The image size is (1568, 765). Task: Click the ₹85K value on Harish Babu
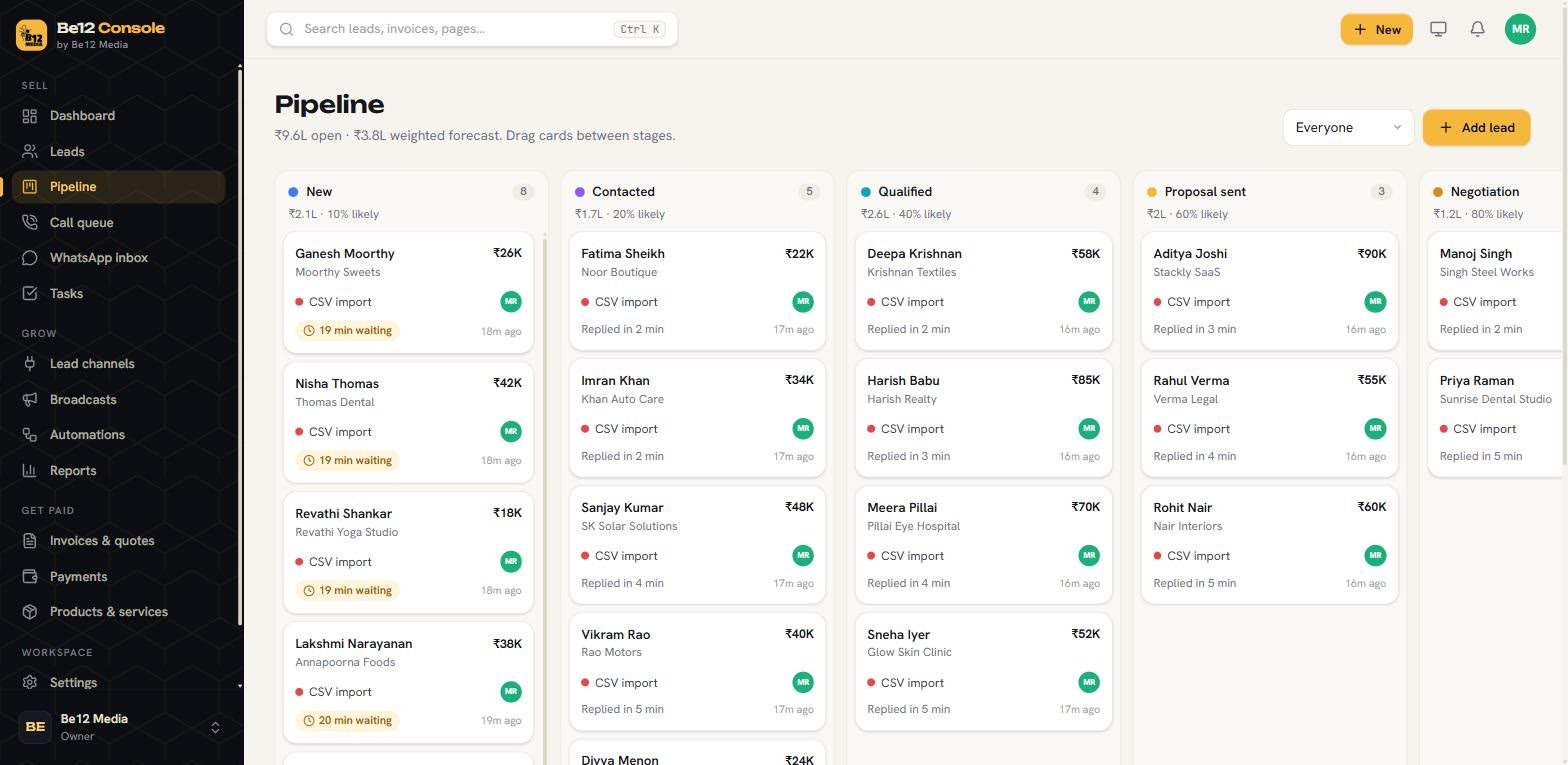point(1085,380)
